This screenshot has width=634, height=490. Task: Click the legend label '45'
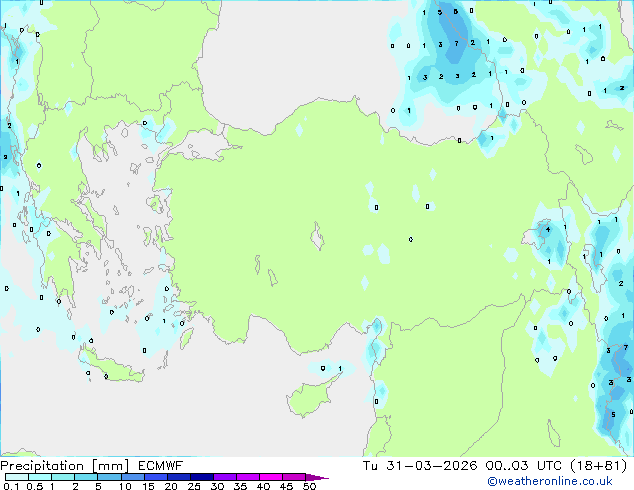click(286, 486)
